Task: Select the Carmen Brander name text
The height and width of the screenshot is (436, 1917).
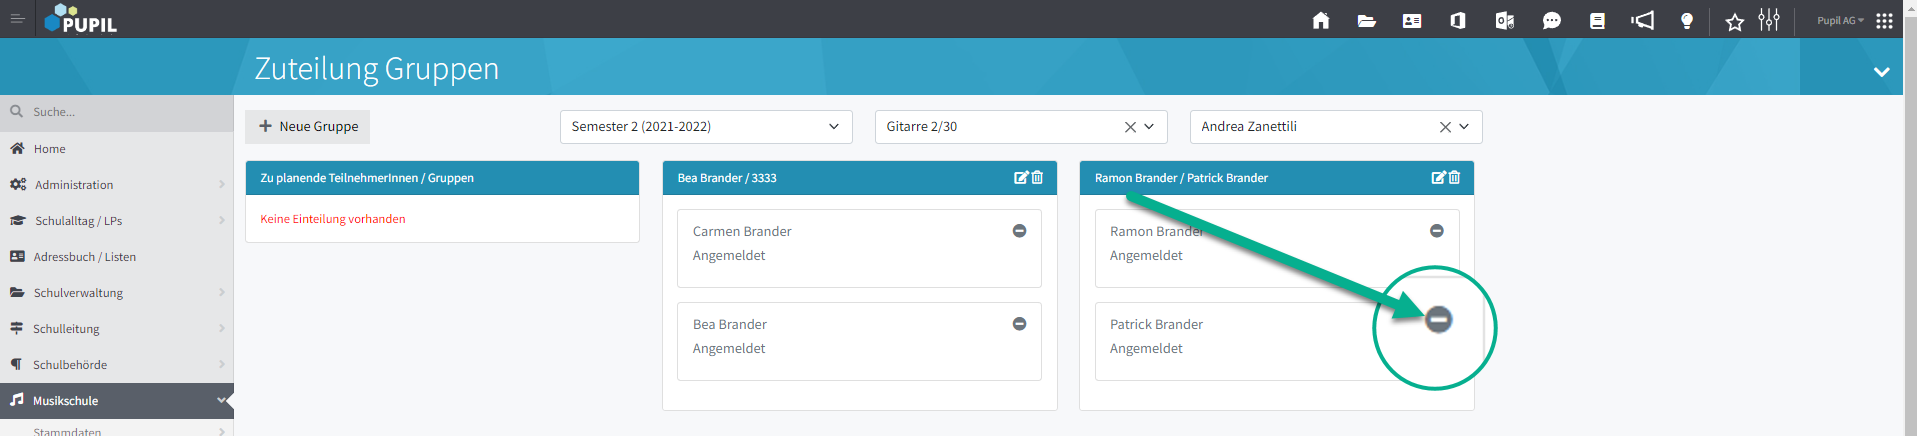Action: (x=742, y=231)
